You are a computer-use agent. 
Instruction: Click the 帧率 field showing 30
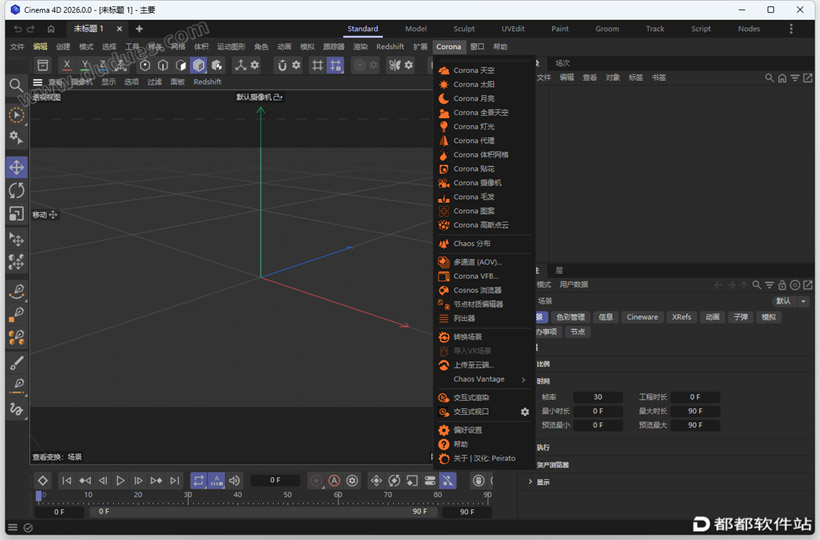click(x=598, y=397)
